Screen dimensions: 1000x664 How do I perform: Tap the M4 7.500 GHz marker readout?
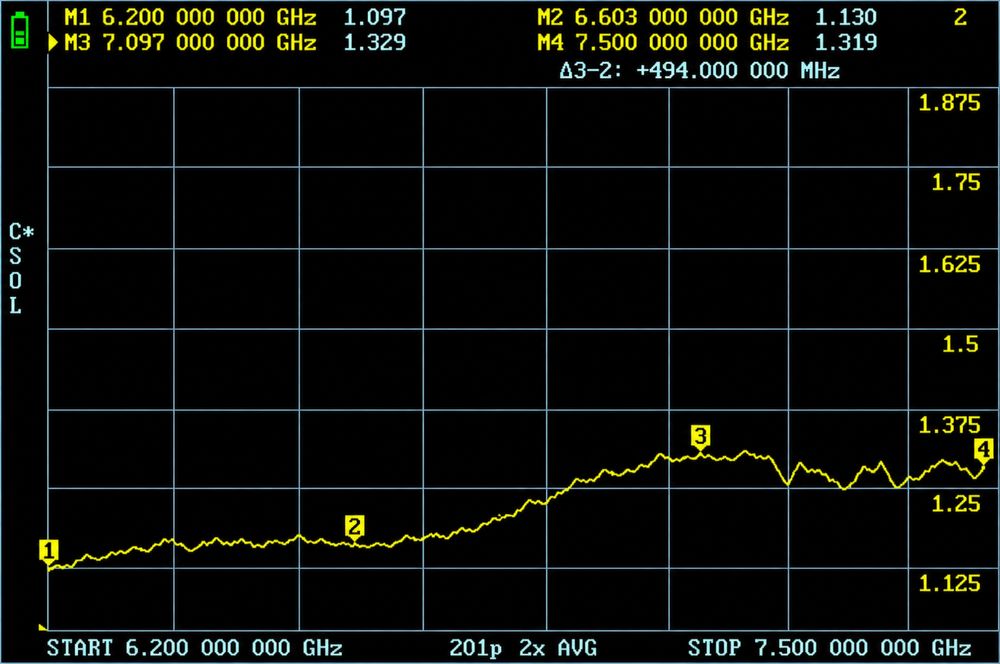tap(707, 43)
